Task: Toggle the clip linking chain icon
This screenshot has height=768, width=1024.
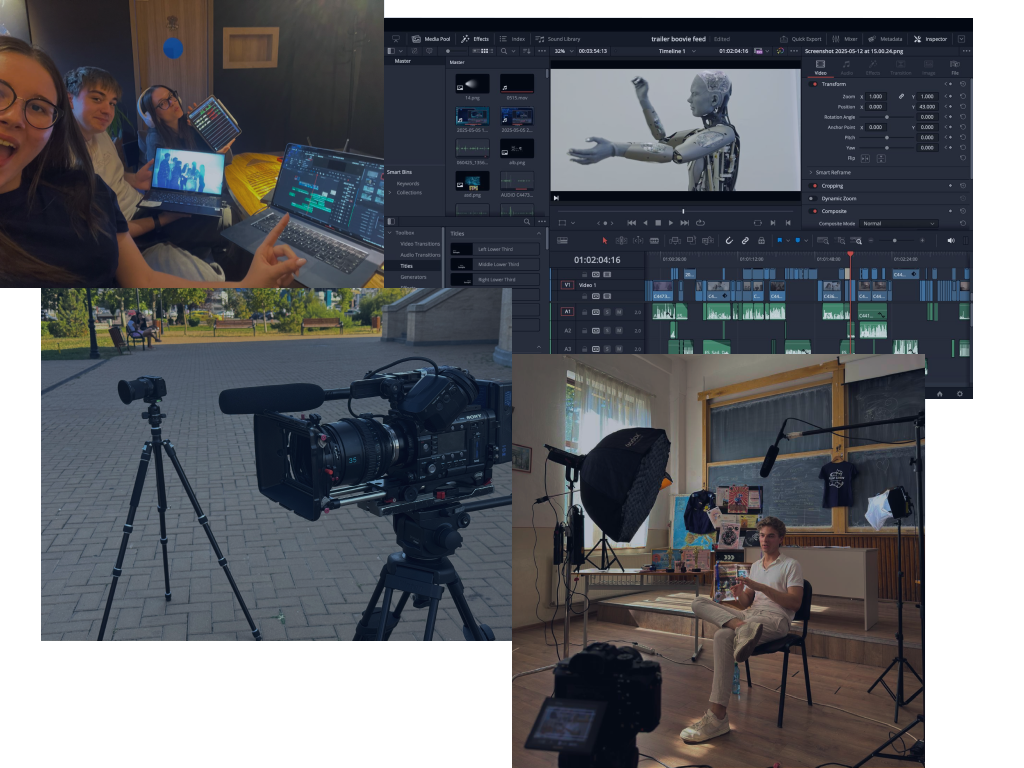Action: tap(745, 241)
